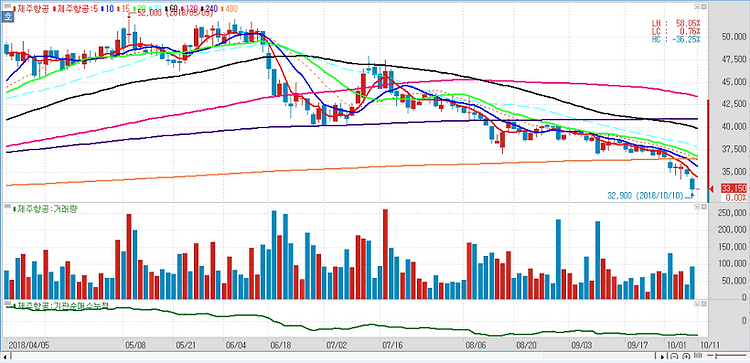Minimize the 기관순매수누적 indicator pane
The height and width of the screenshot is (363, 750).
point(697,304)
